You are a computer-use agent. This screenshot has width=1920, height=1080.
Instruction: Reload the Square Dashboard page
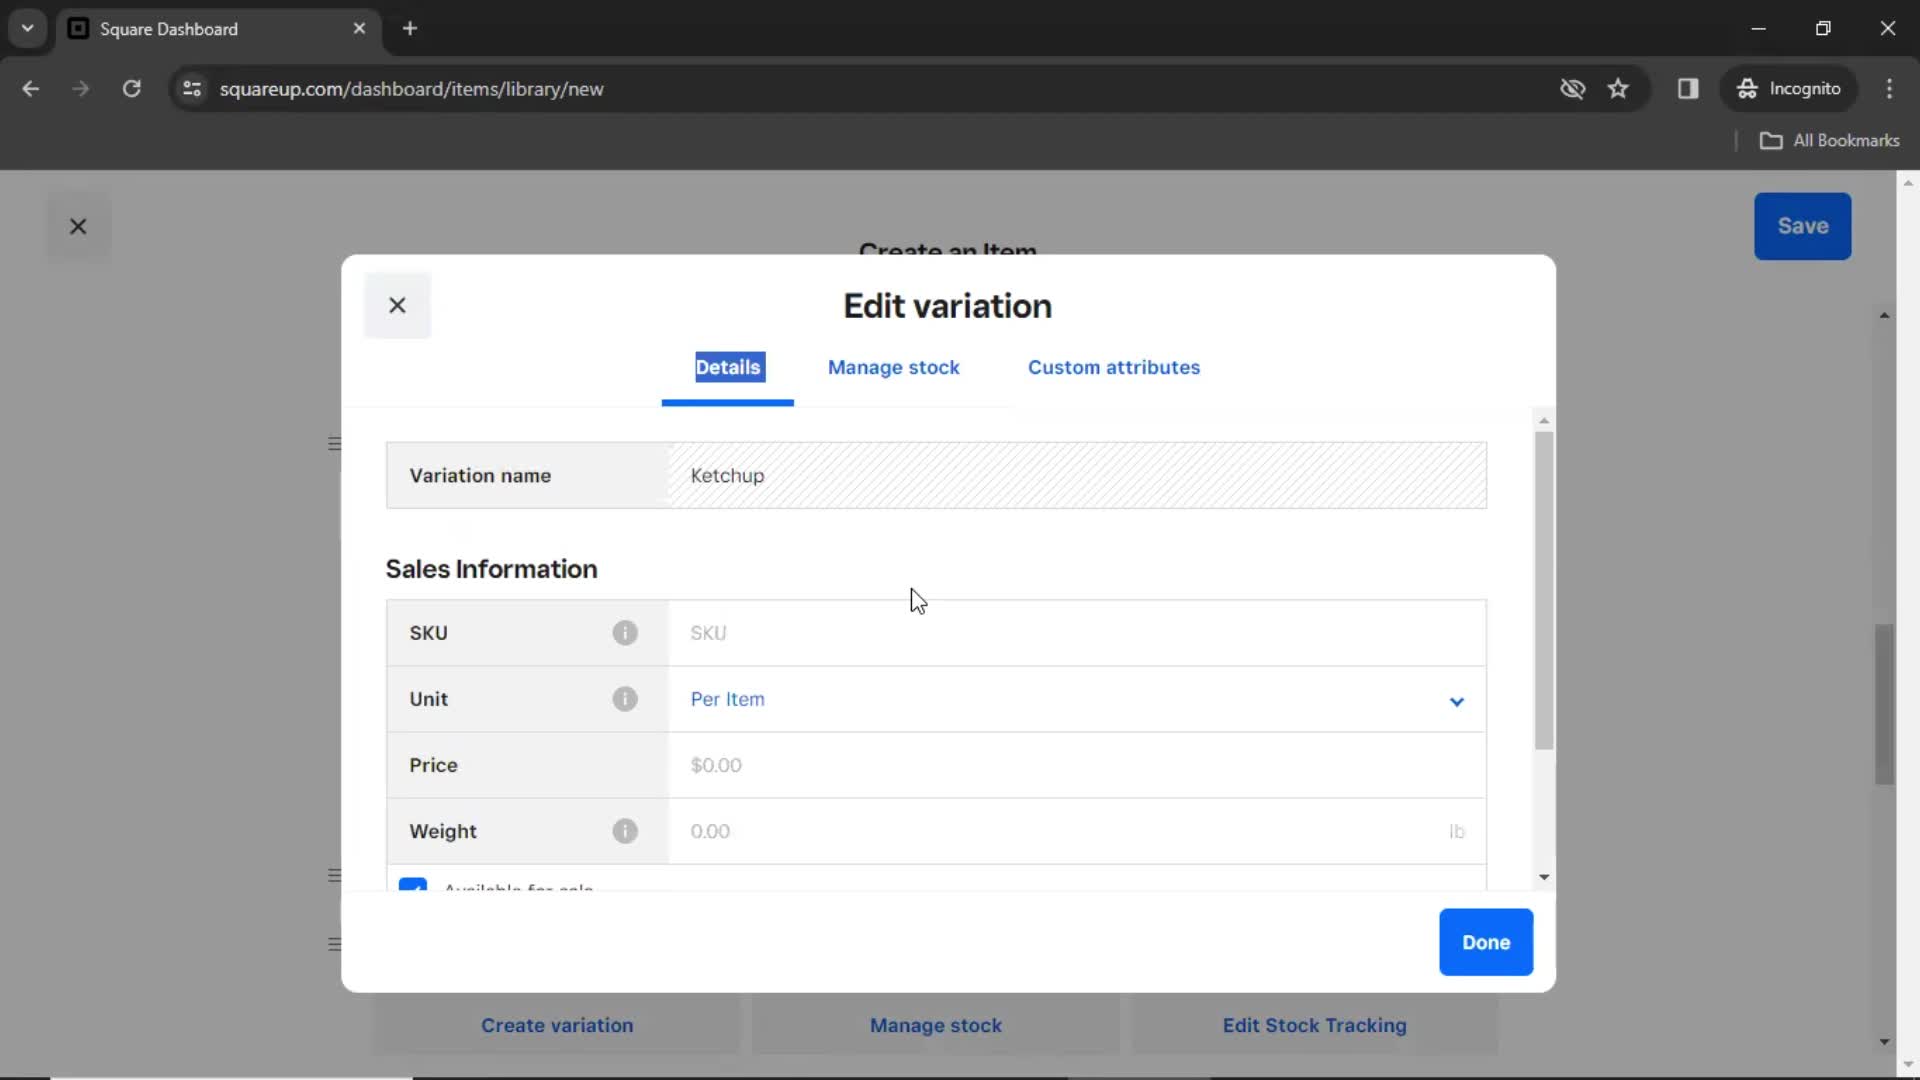point(131,89)
